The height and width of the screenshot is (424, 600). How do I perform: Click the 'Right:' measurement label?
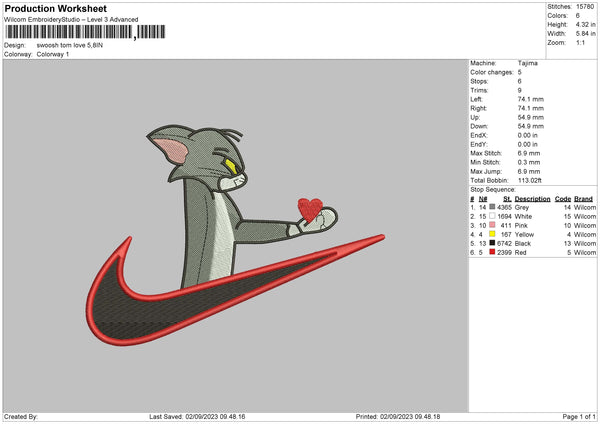[x=478, y=108]
